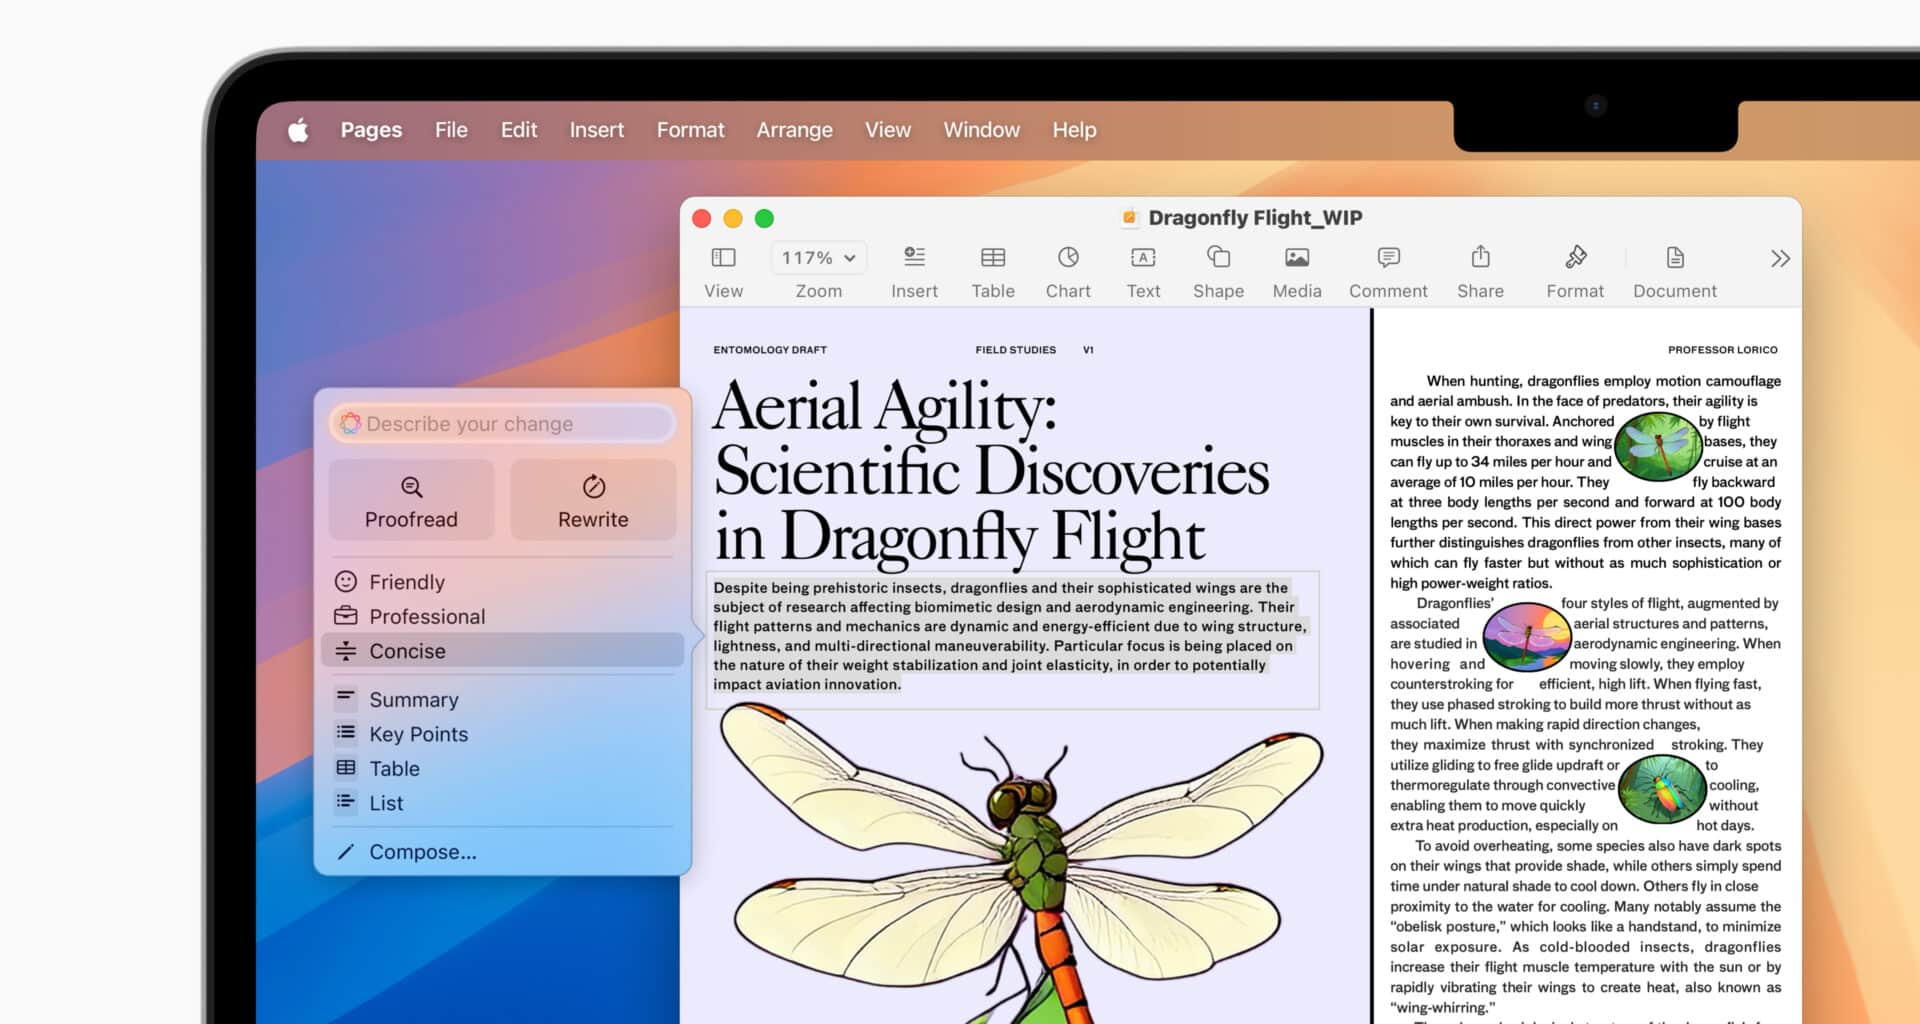Expand toolbar overflow double chevron
This screenshot has height=1024, width=1920.
click(1780, 259)
